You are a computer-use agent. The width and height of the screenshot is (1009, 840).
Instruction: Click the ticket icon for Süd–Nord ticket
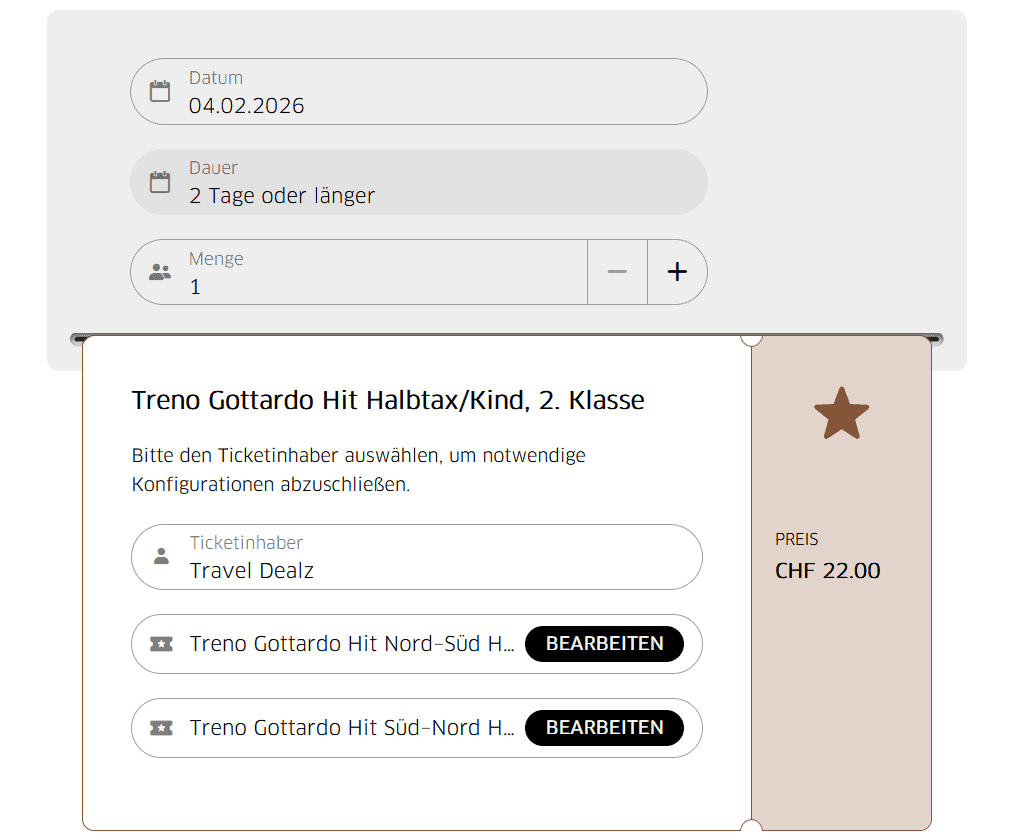click(x=161, y=728)
